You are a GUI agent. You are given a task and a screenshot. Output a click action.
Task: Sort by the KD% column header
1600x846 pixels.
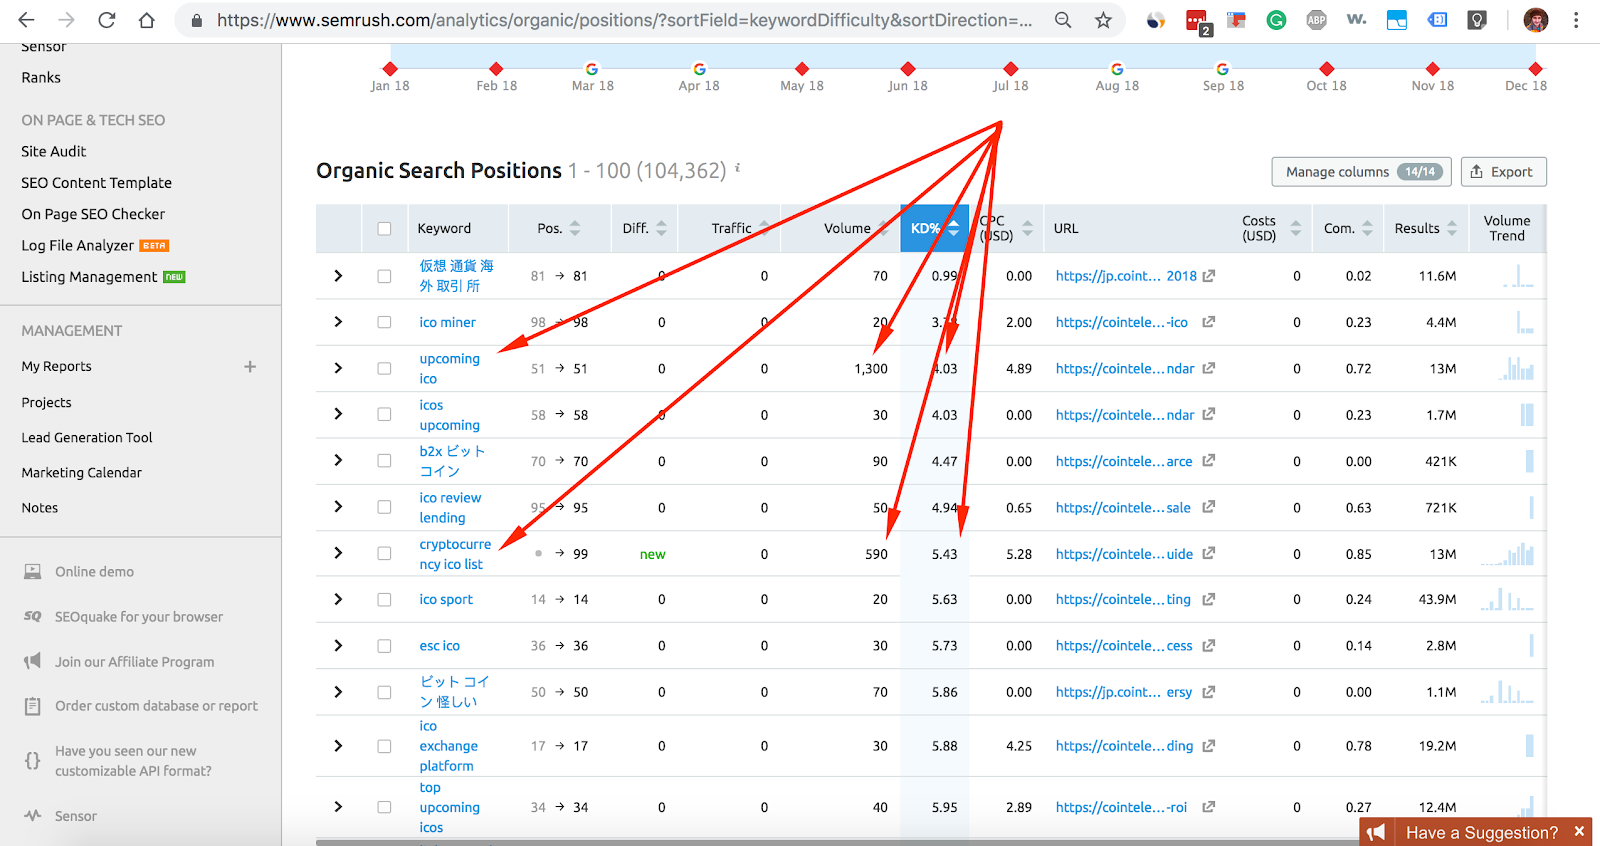pyautogui.click(x=934, y=228)
